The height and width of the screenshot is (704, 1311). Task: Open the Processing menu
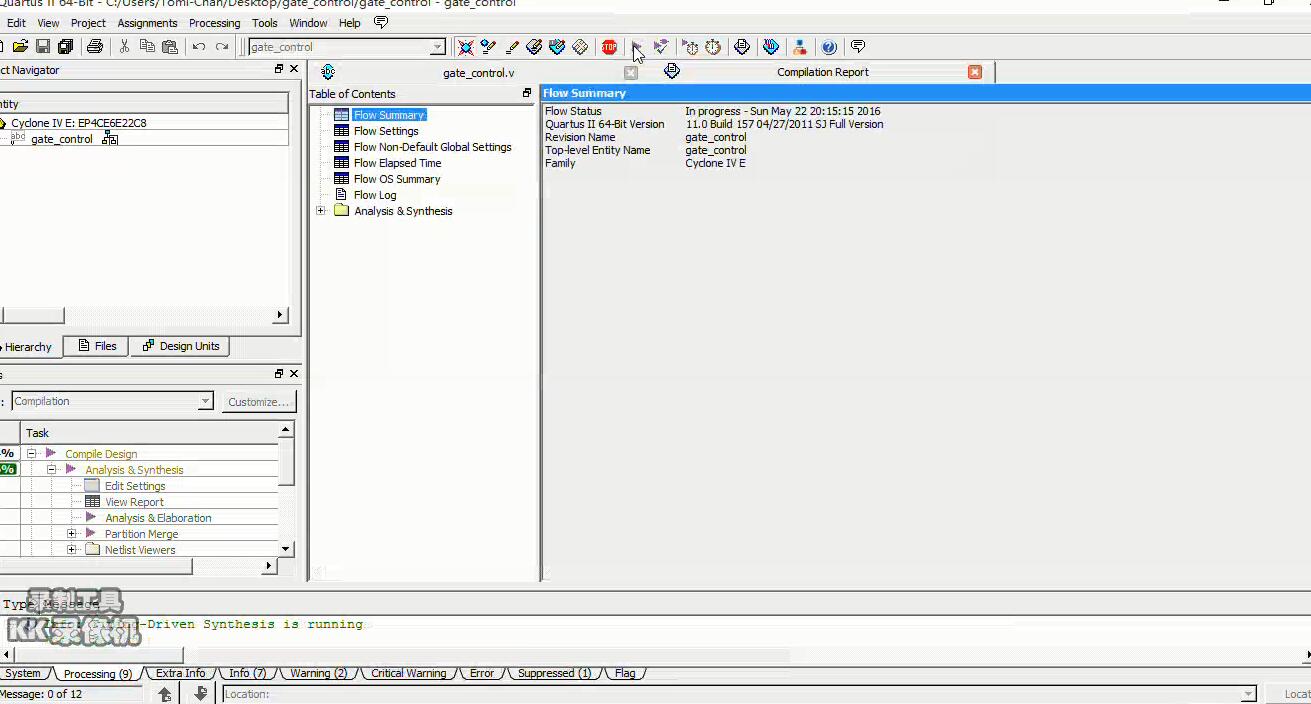(x=215, y=23)
